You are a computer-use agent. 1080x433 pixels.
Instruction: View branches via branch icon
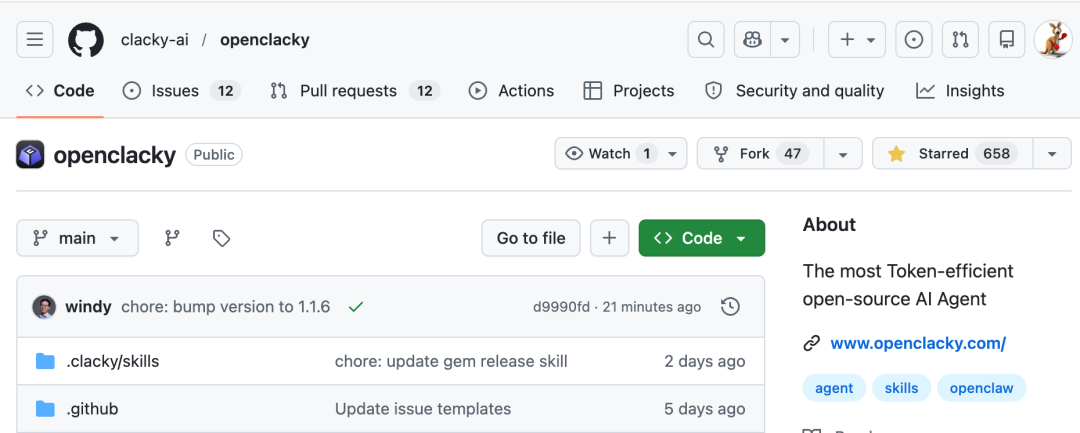pyautogui.click(x=172, y=238)
